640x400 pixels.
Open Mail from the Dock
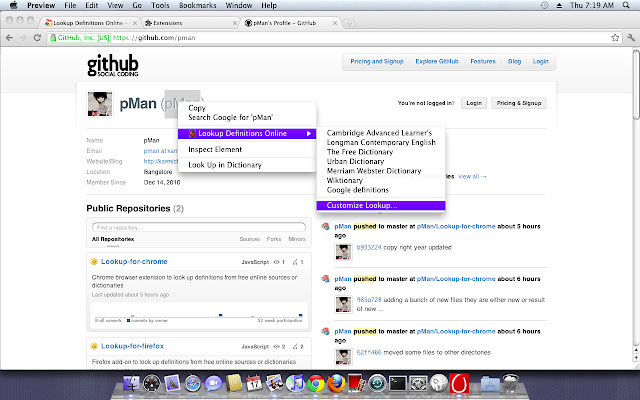[172, 384]
